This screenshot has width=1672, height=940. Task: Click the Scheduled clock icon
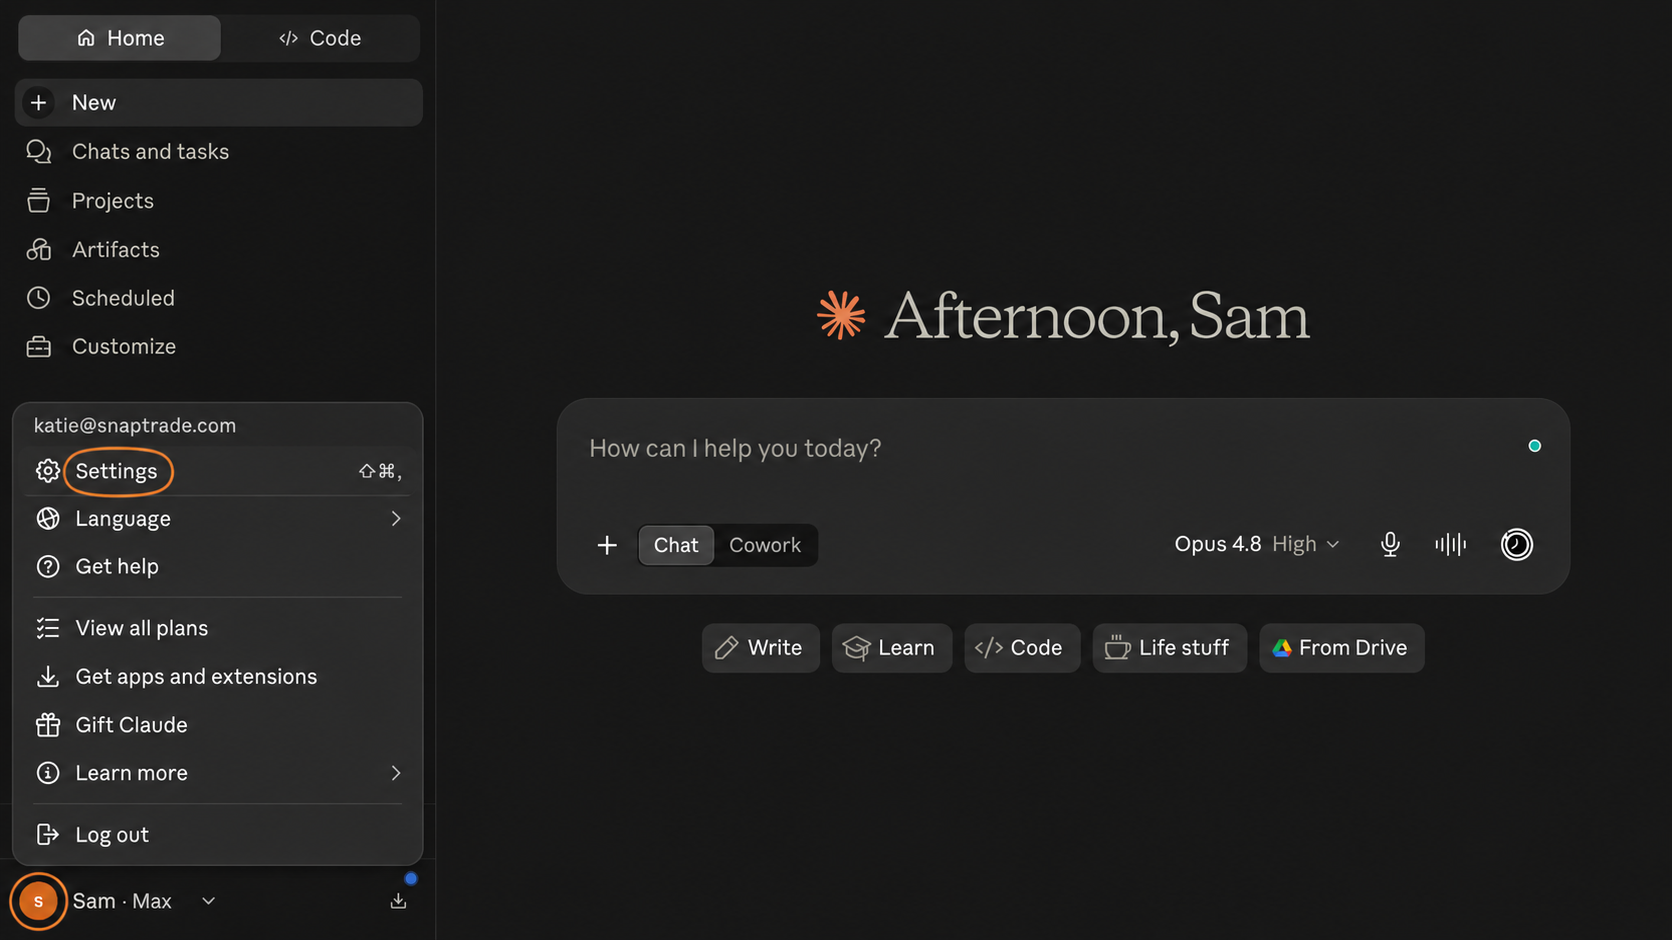[38, 298]
